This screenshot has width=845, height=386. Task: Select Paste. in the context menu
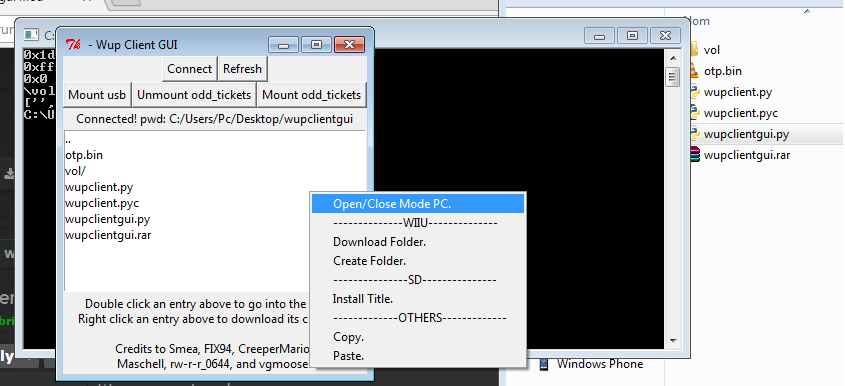coord(348,356)
